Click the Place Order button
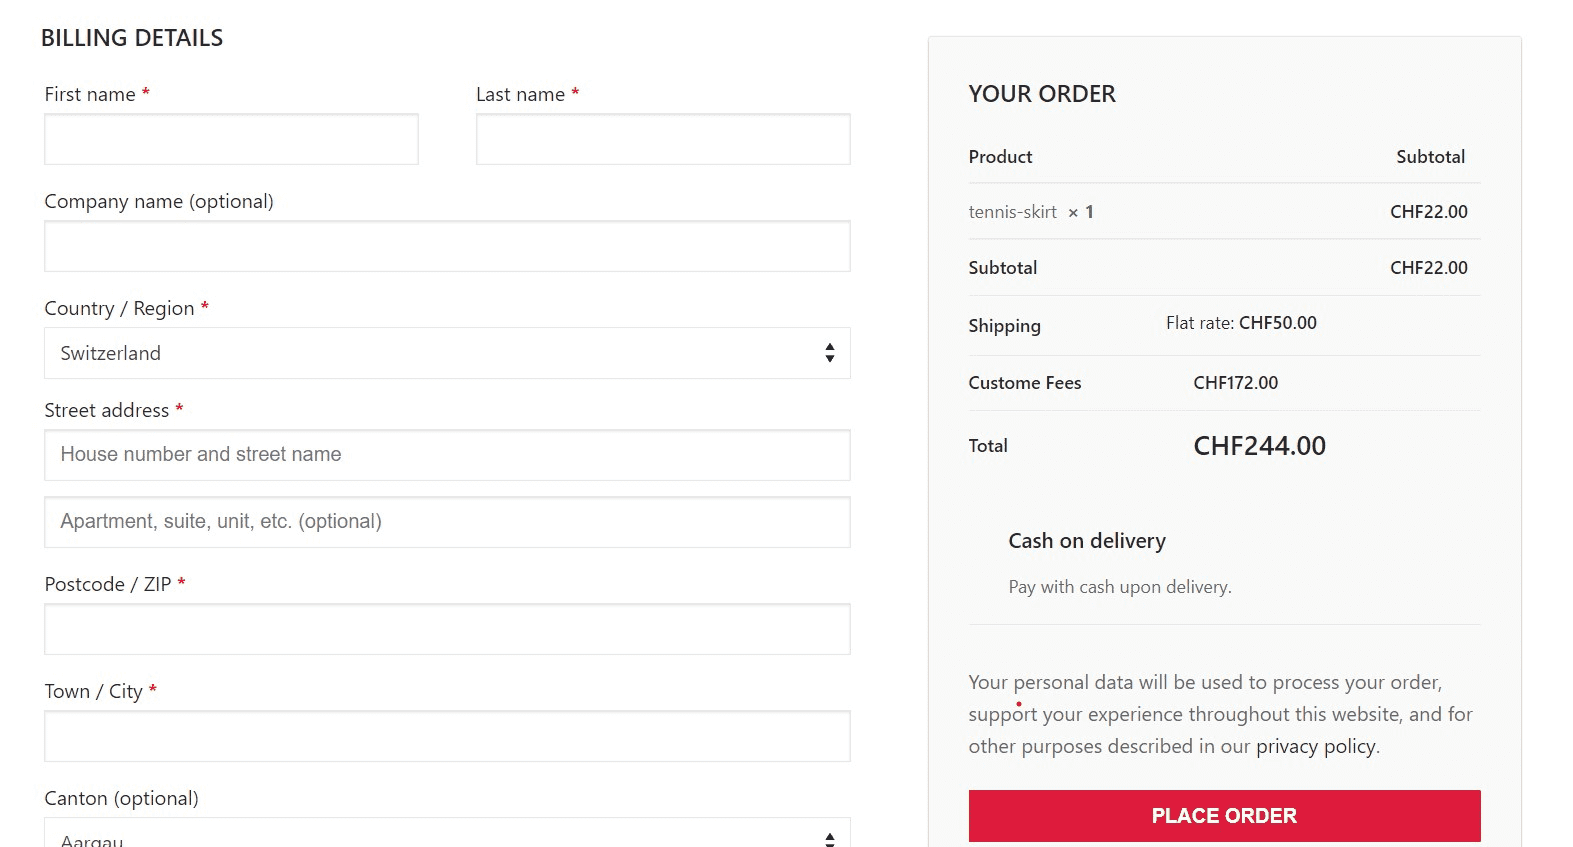The width and height of the screenshot is (1573, 847). click(x=1223, y=815)
